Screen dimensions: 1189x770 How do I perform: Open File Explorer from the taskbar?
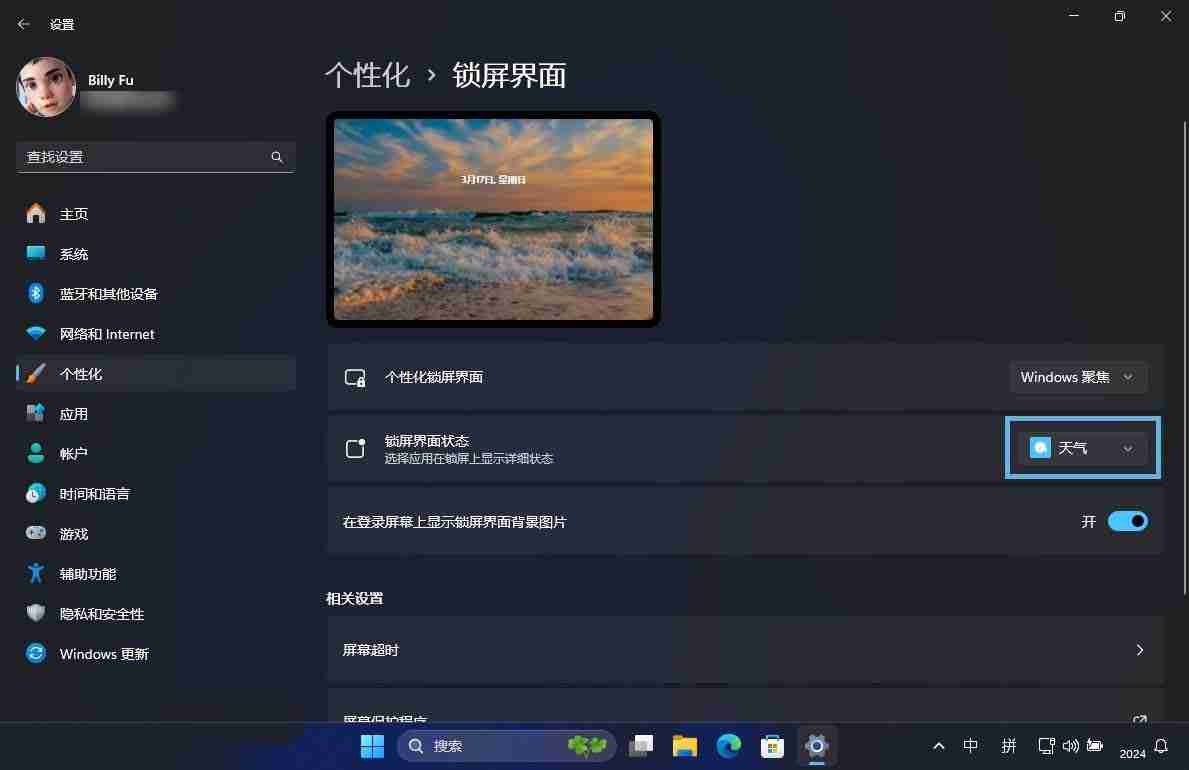684,745
